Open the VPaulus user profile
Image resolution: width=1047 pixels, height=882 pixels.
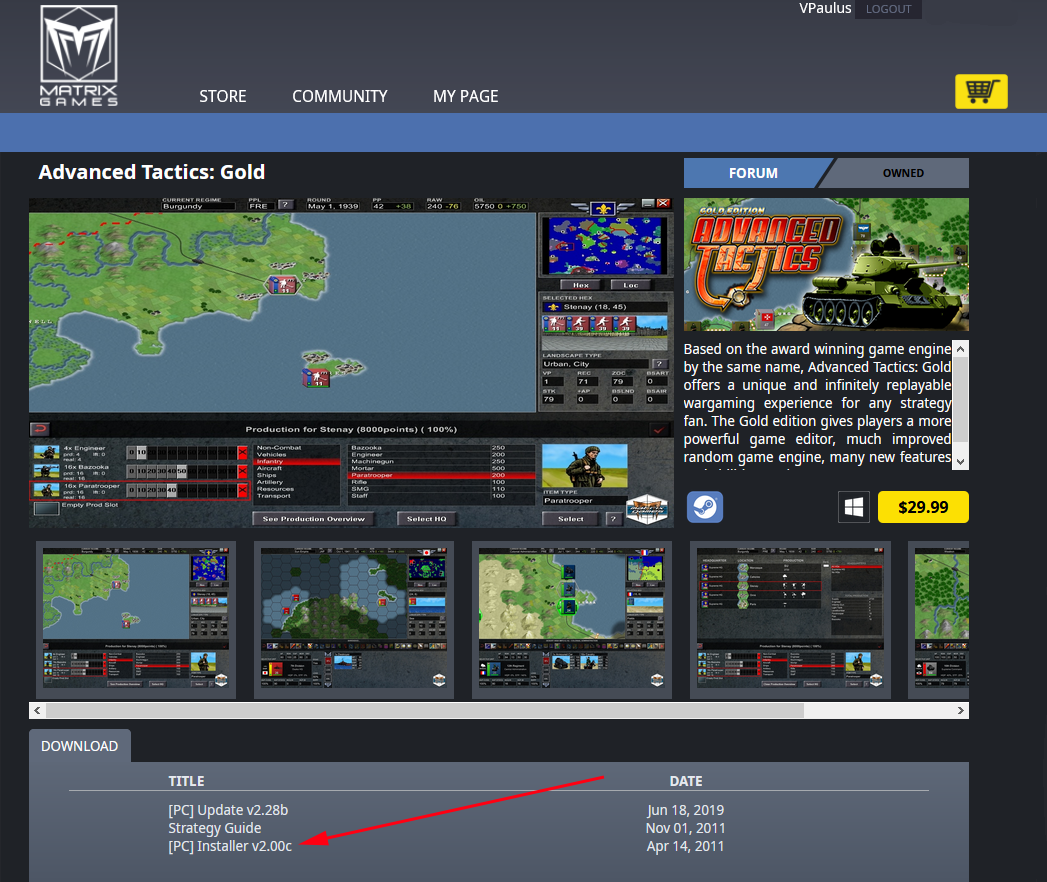tap(825, 9)
